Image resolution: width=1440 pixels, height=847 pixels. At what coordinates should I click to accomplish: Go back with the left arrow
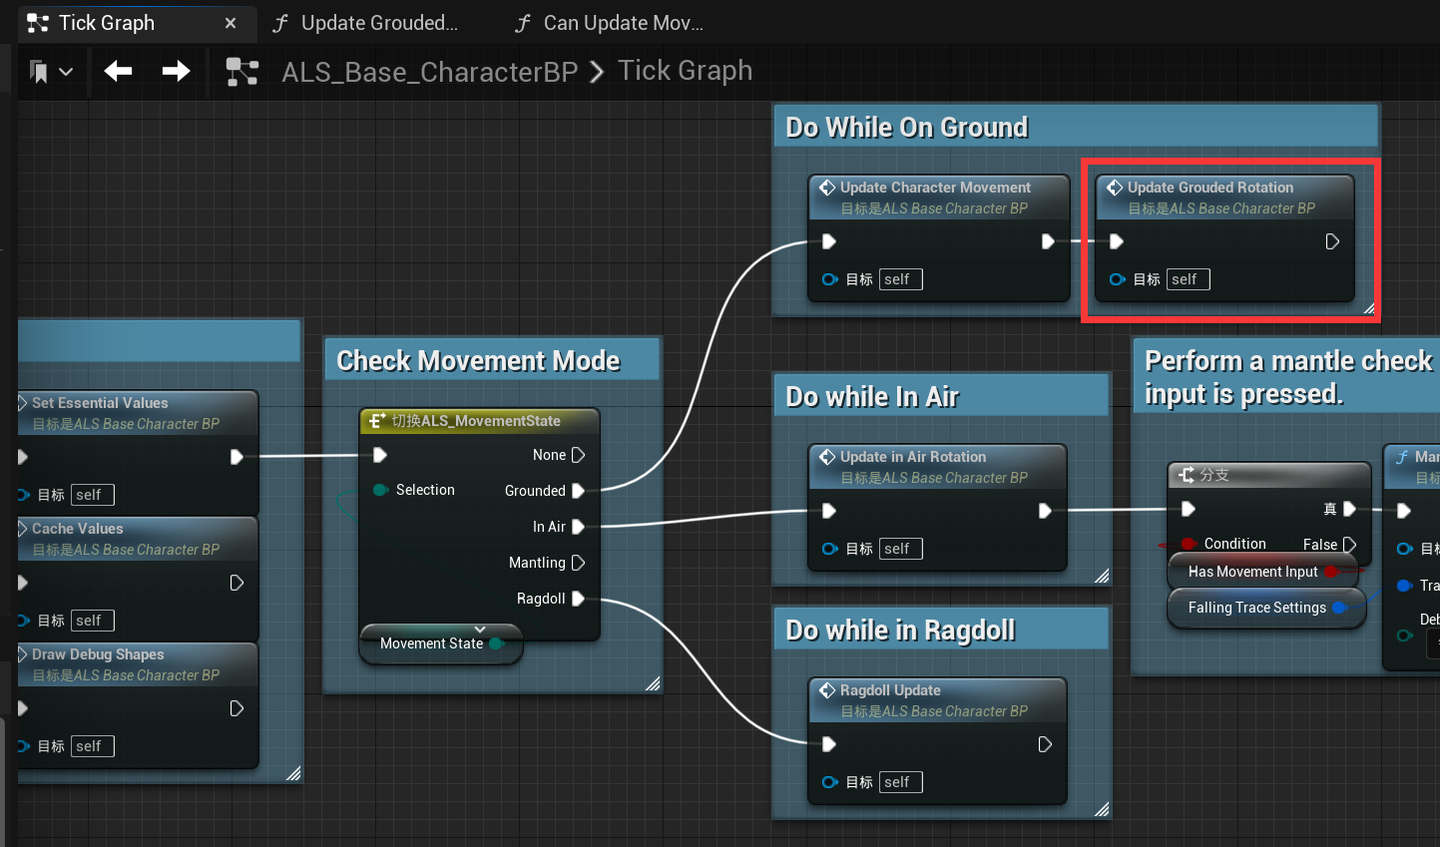click(x=118, y=71)
